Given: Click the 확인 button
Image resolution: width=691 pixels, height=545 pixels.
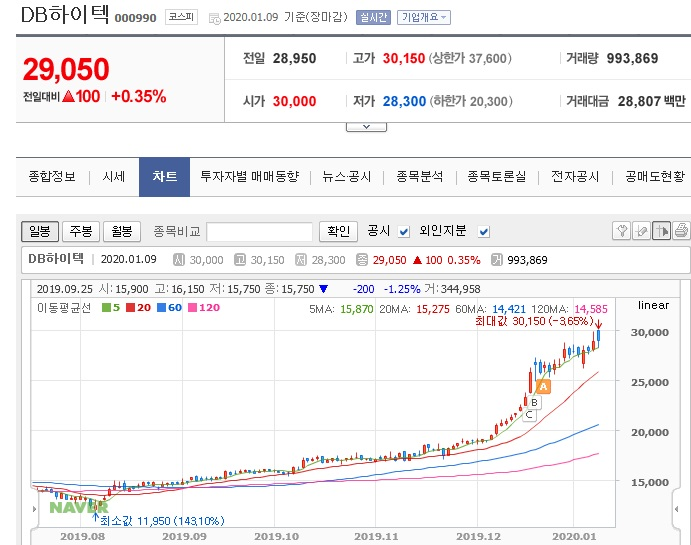Looking at the screenshot, I should coord(338,231).
